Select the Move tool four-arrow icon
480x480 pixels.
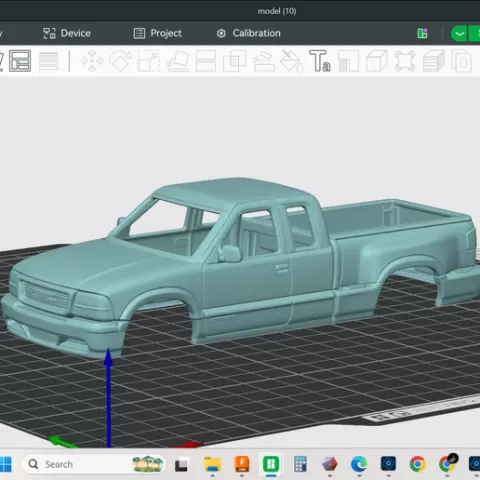coord(92,61)
